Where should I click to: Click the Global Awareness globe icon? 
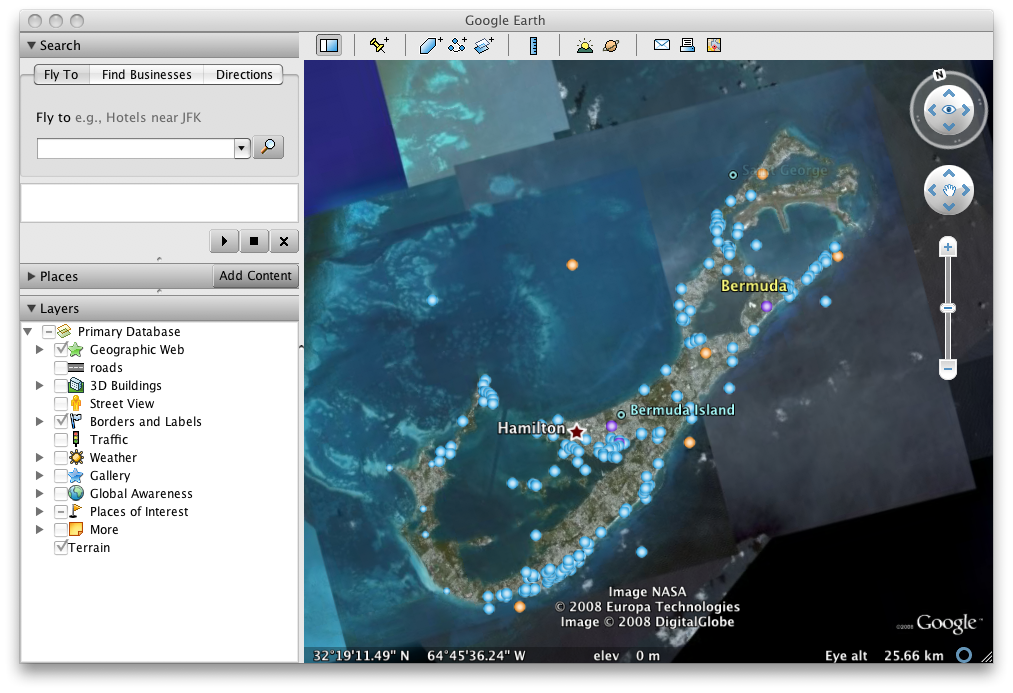76,493
